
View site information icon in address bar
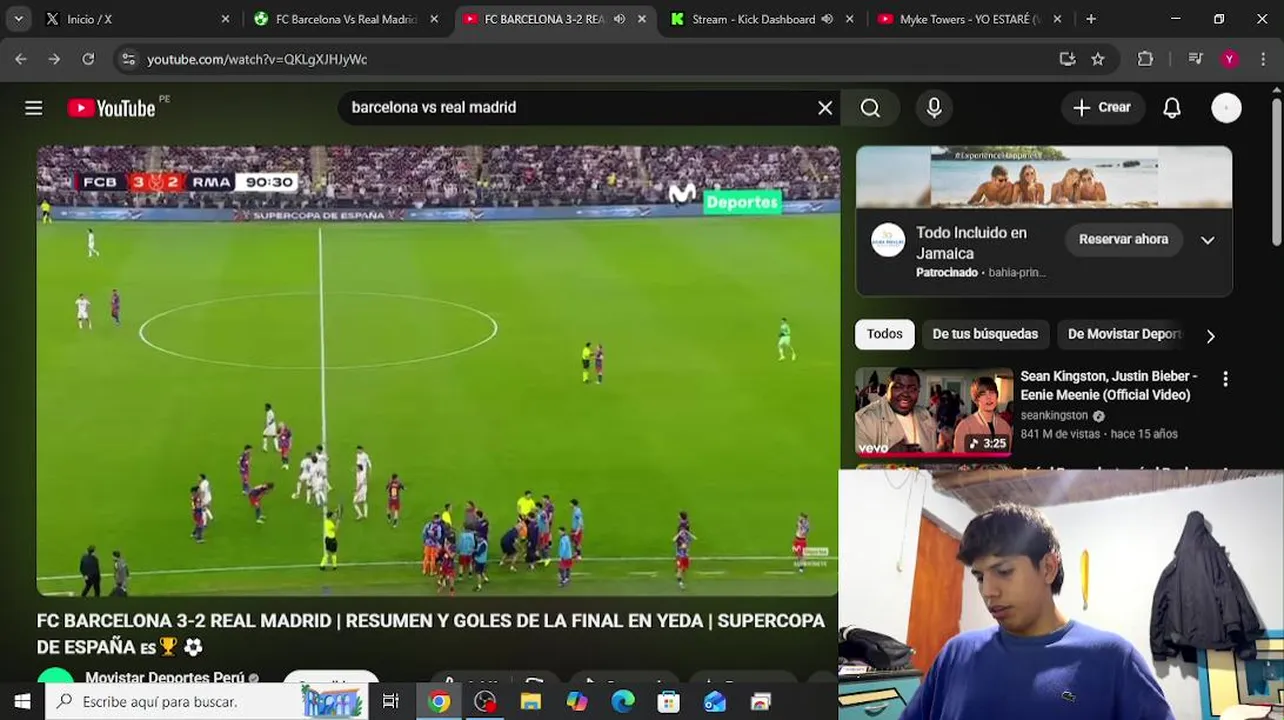(128, 59)
